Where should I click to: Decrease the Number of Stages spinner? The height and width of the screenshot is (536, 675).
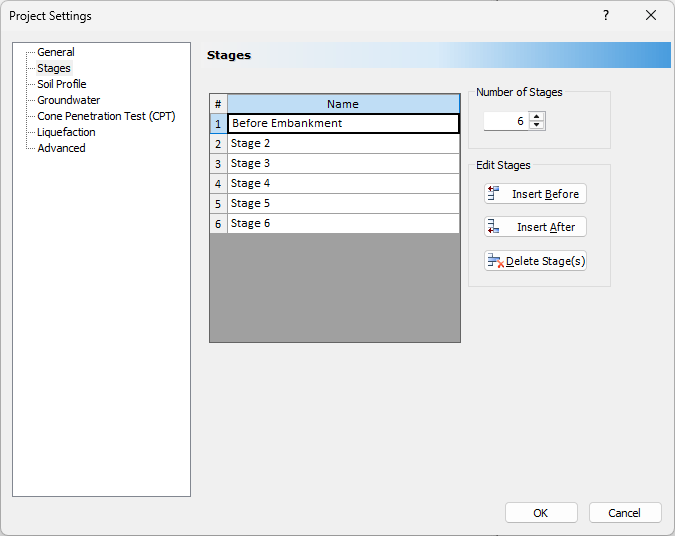(536, 125)
